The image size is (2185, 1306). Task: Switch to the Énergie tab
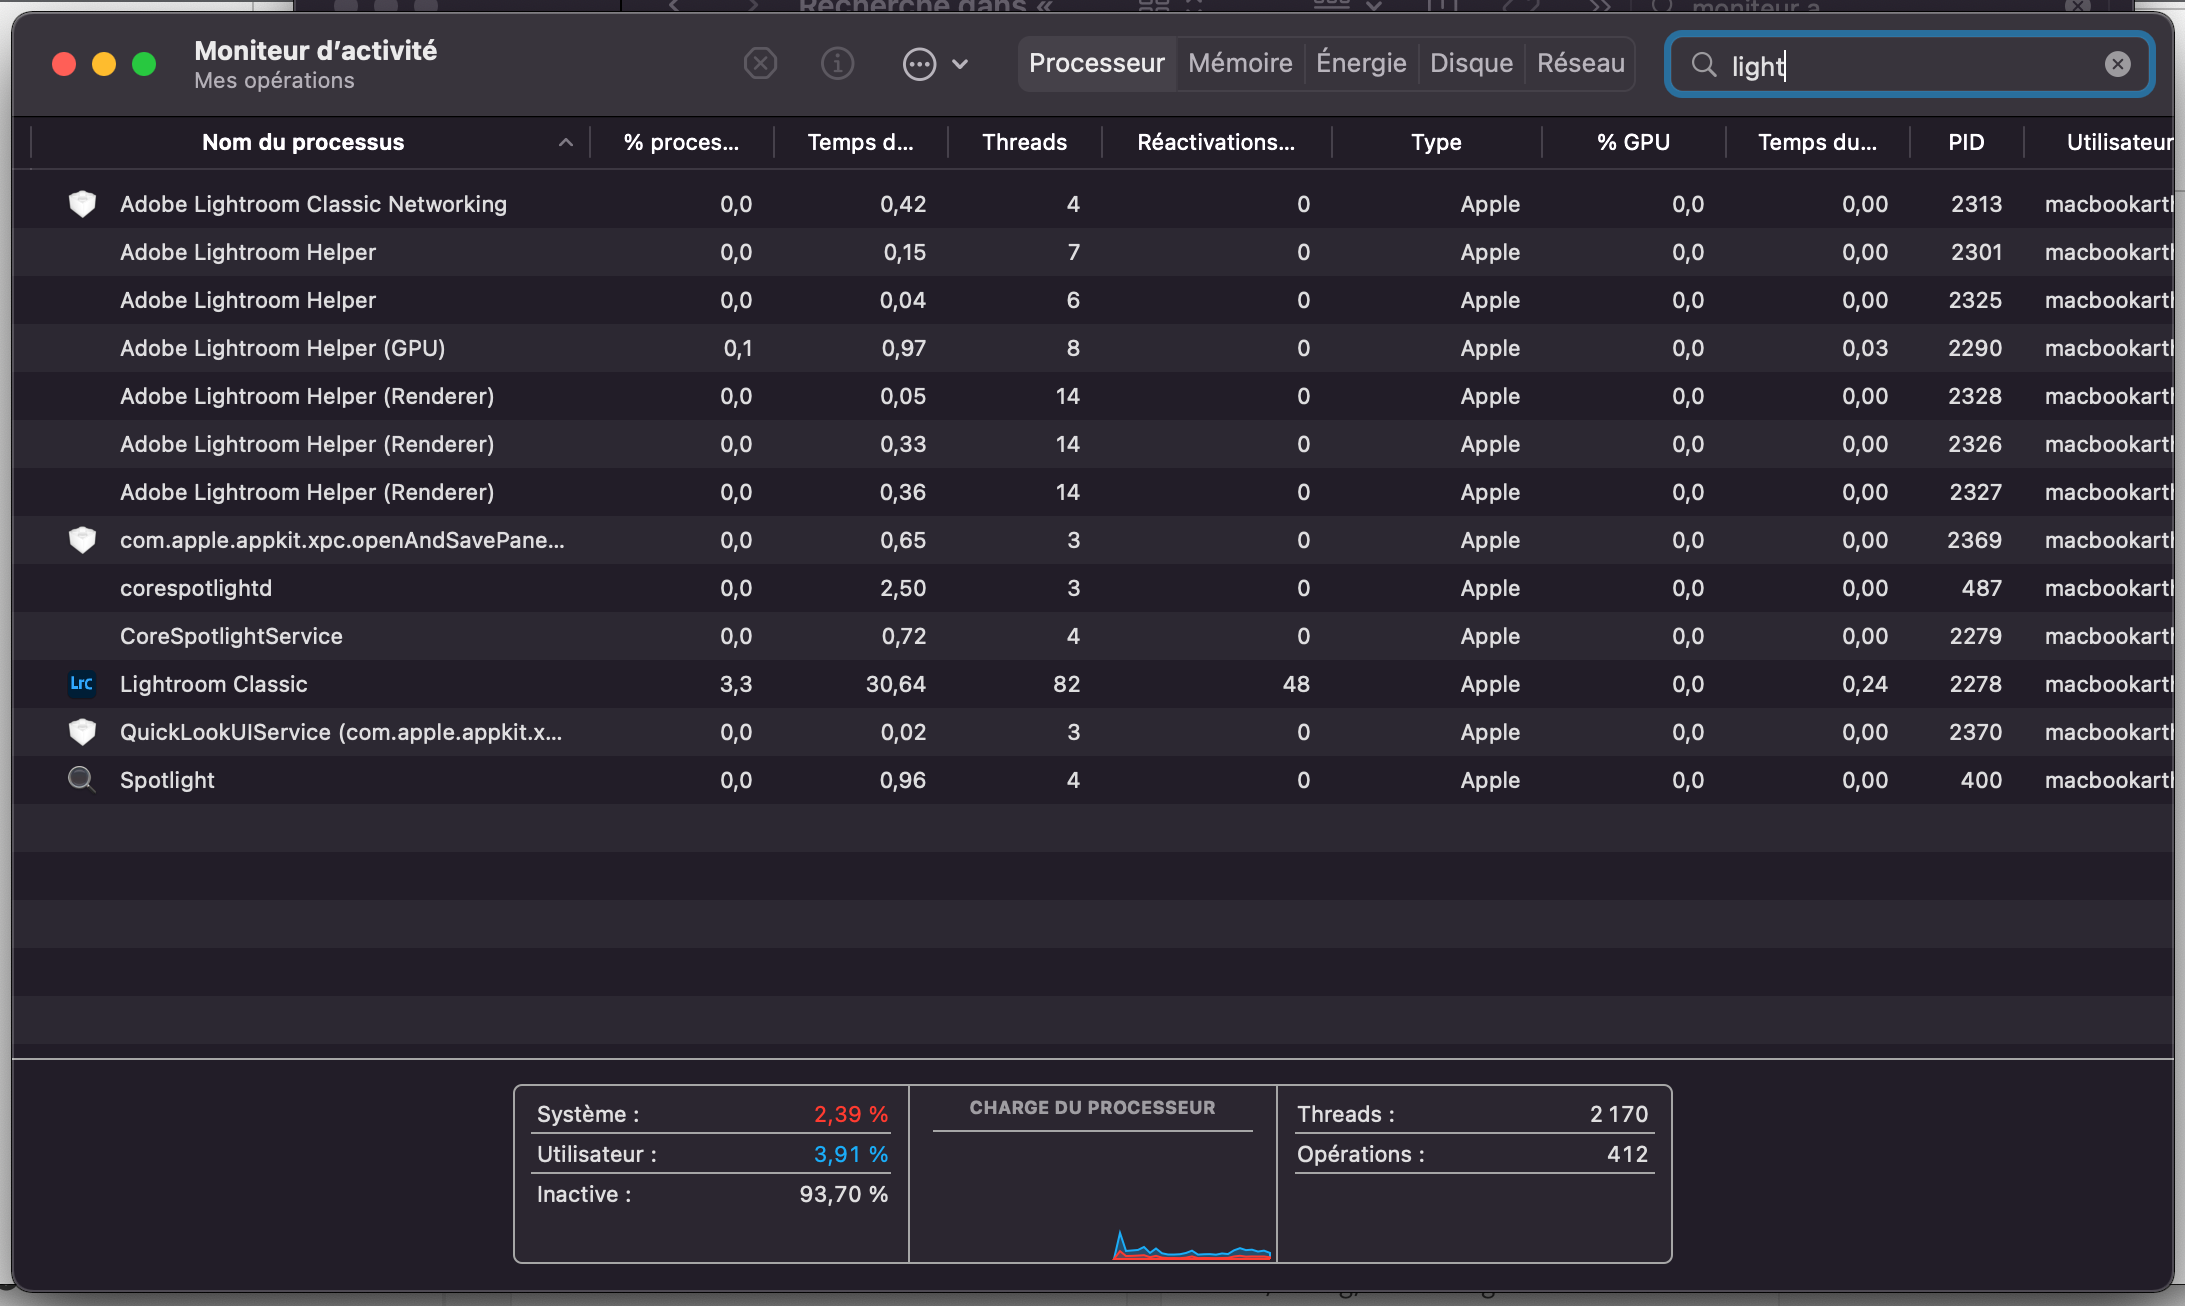[x=1361, y=64]
